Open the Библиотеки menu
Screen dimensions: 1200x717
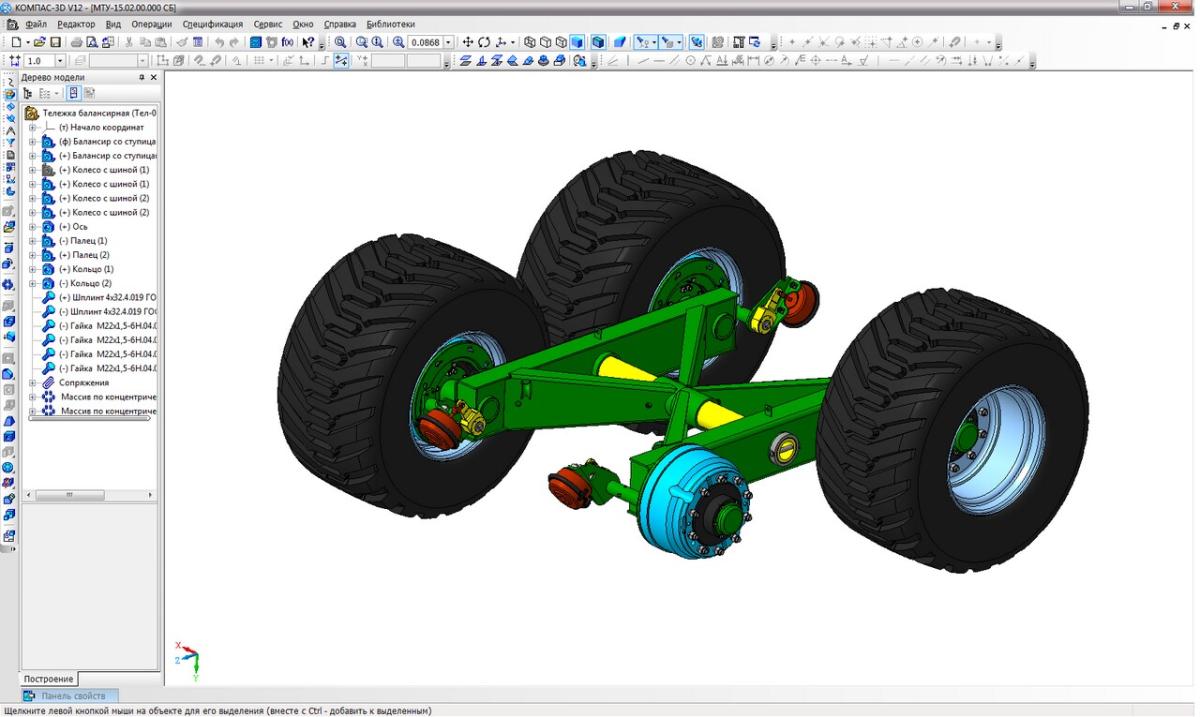(x=390, y=24)
